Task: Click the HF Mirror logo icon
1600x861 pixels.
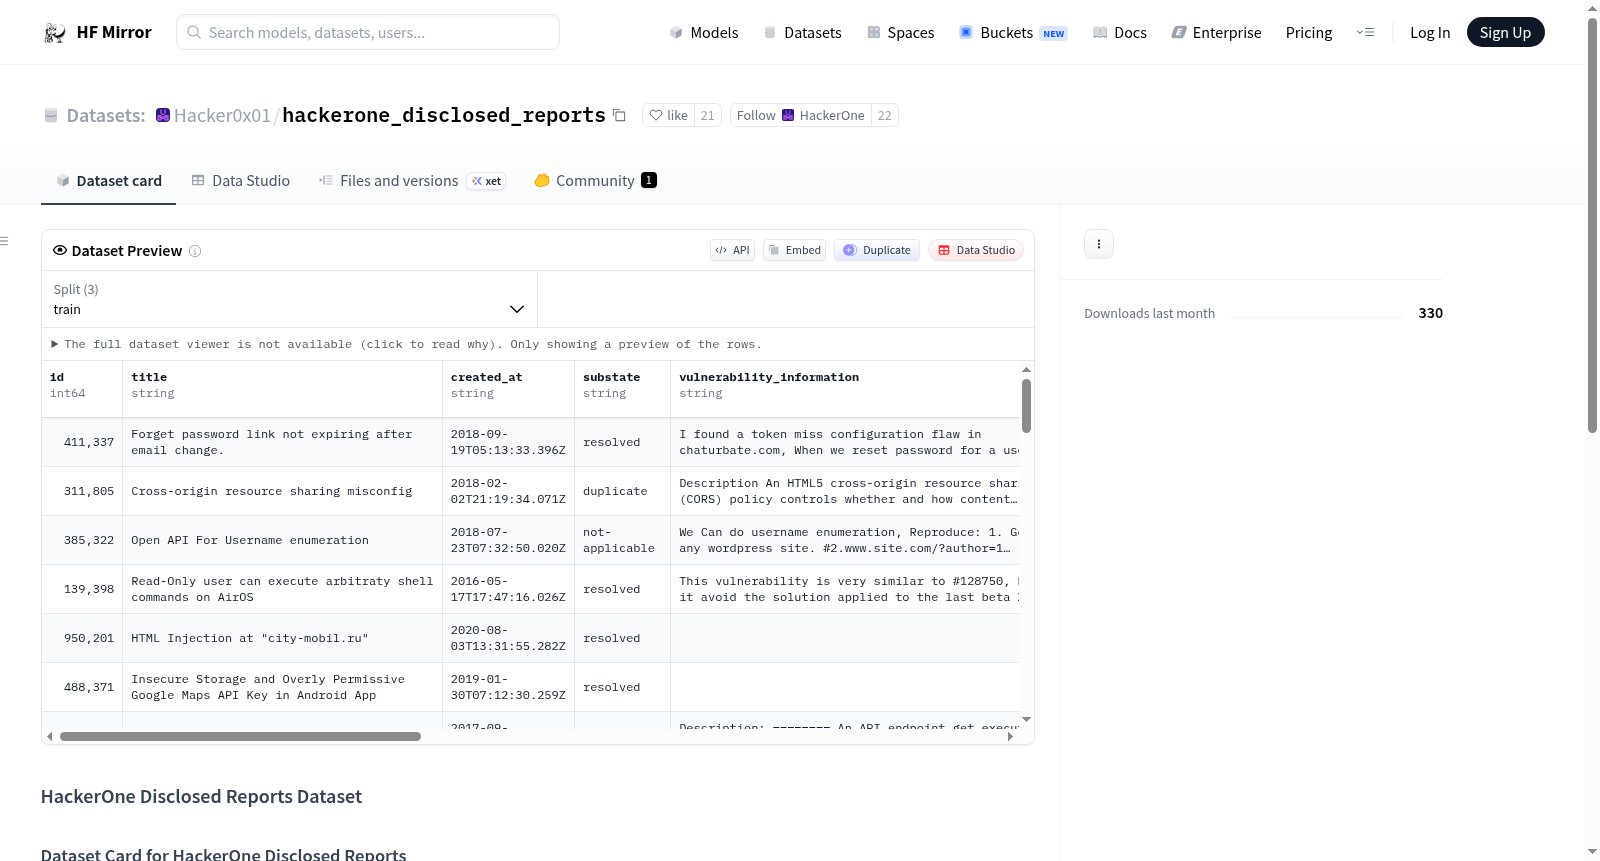Action: click(x=55, y=33)
